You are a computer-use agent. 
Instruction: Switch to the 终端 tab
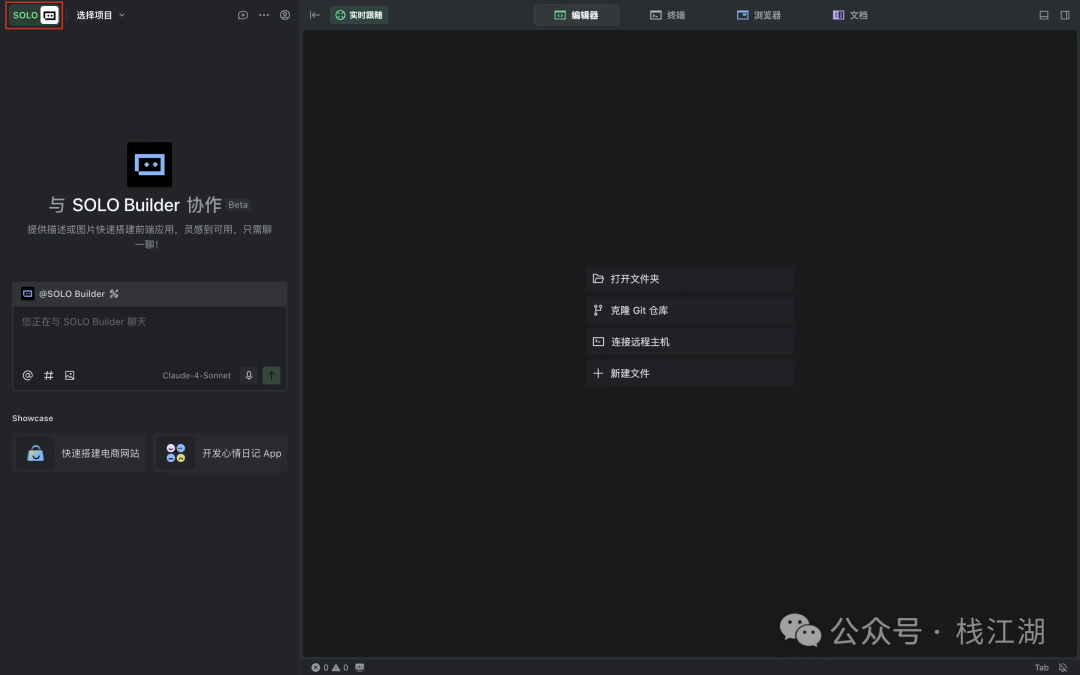[x=667, y=15]
